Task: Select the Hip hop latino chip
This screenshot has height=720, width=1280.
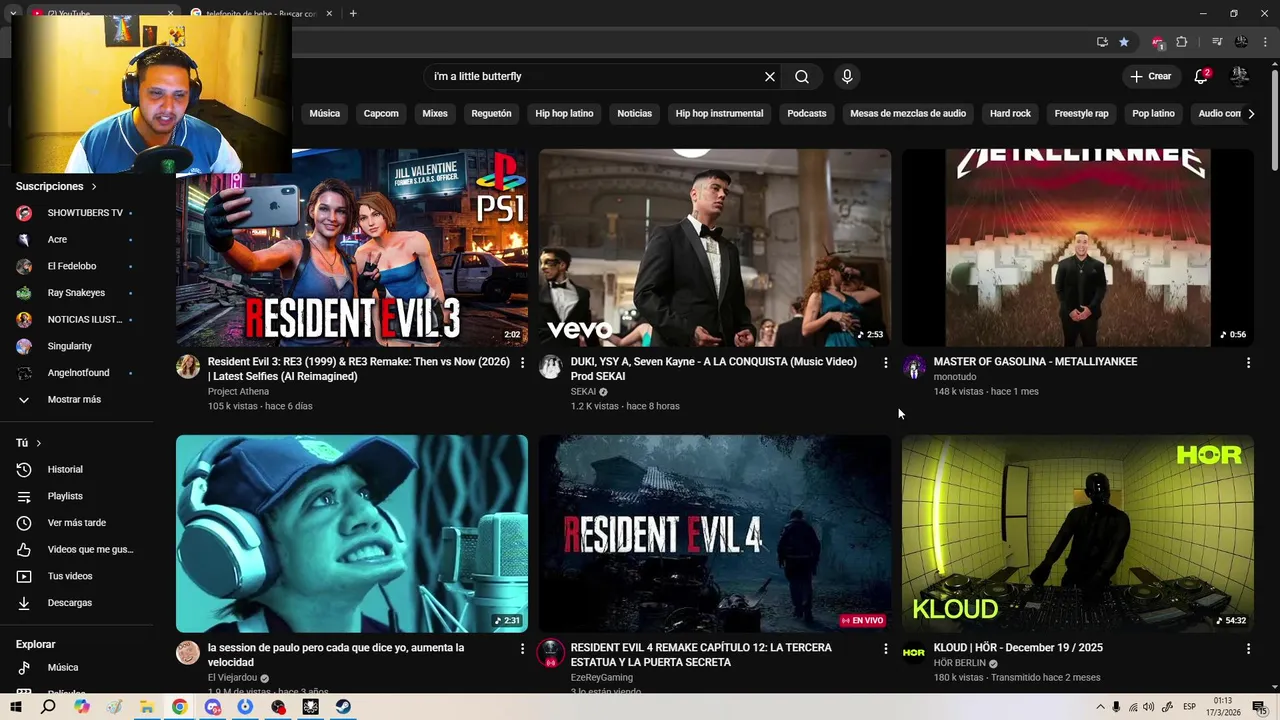Action: pos(564,113)
